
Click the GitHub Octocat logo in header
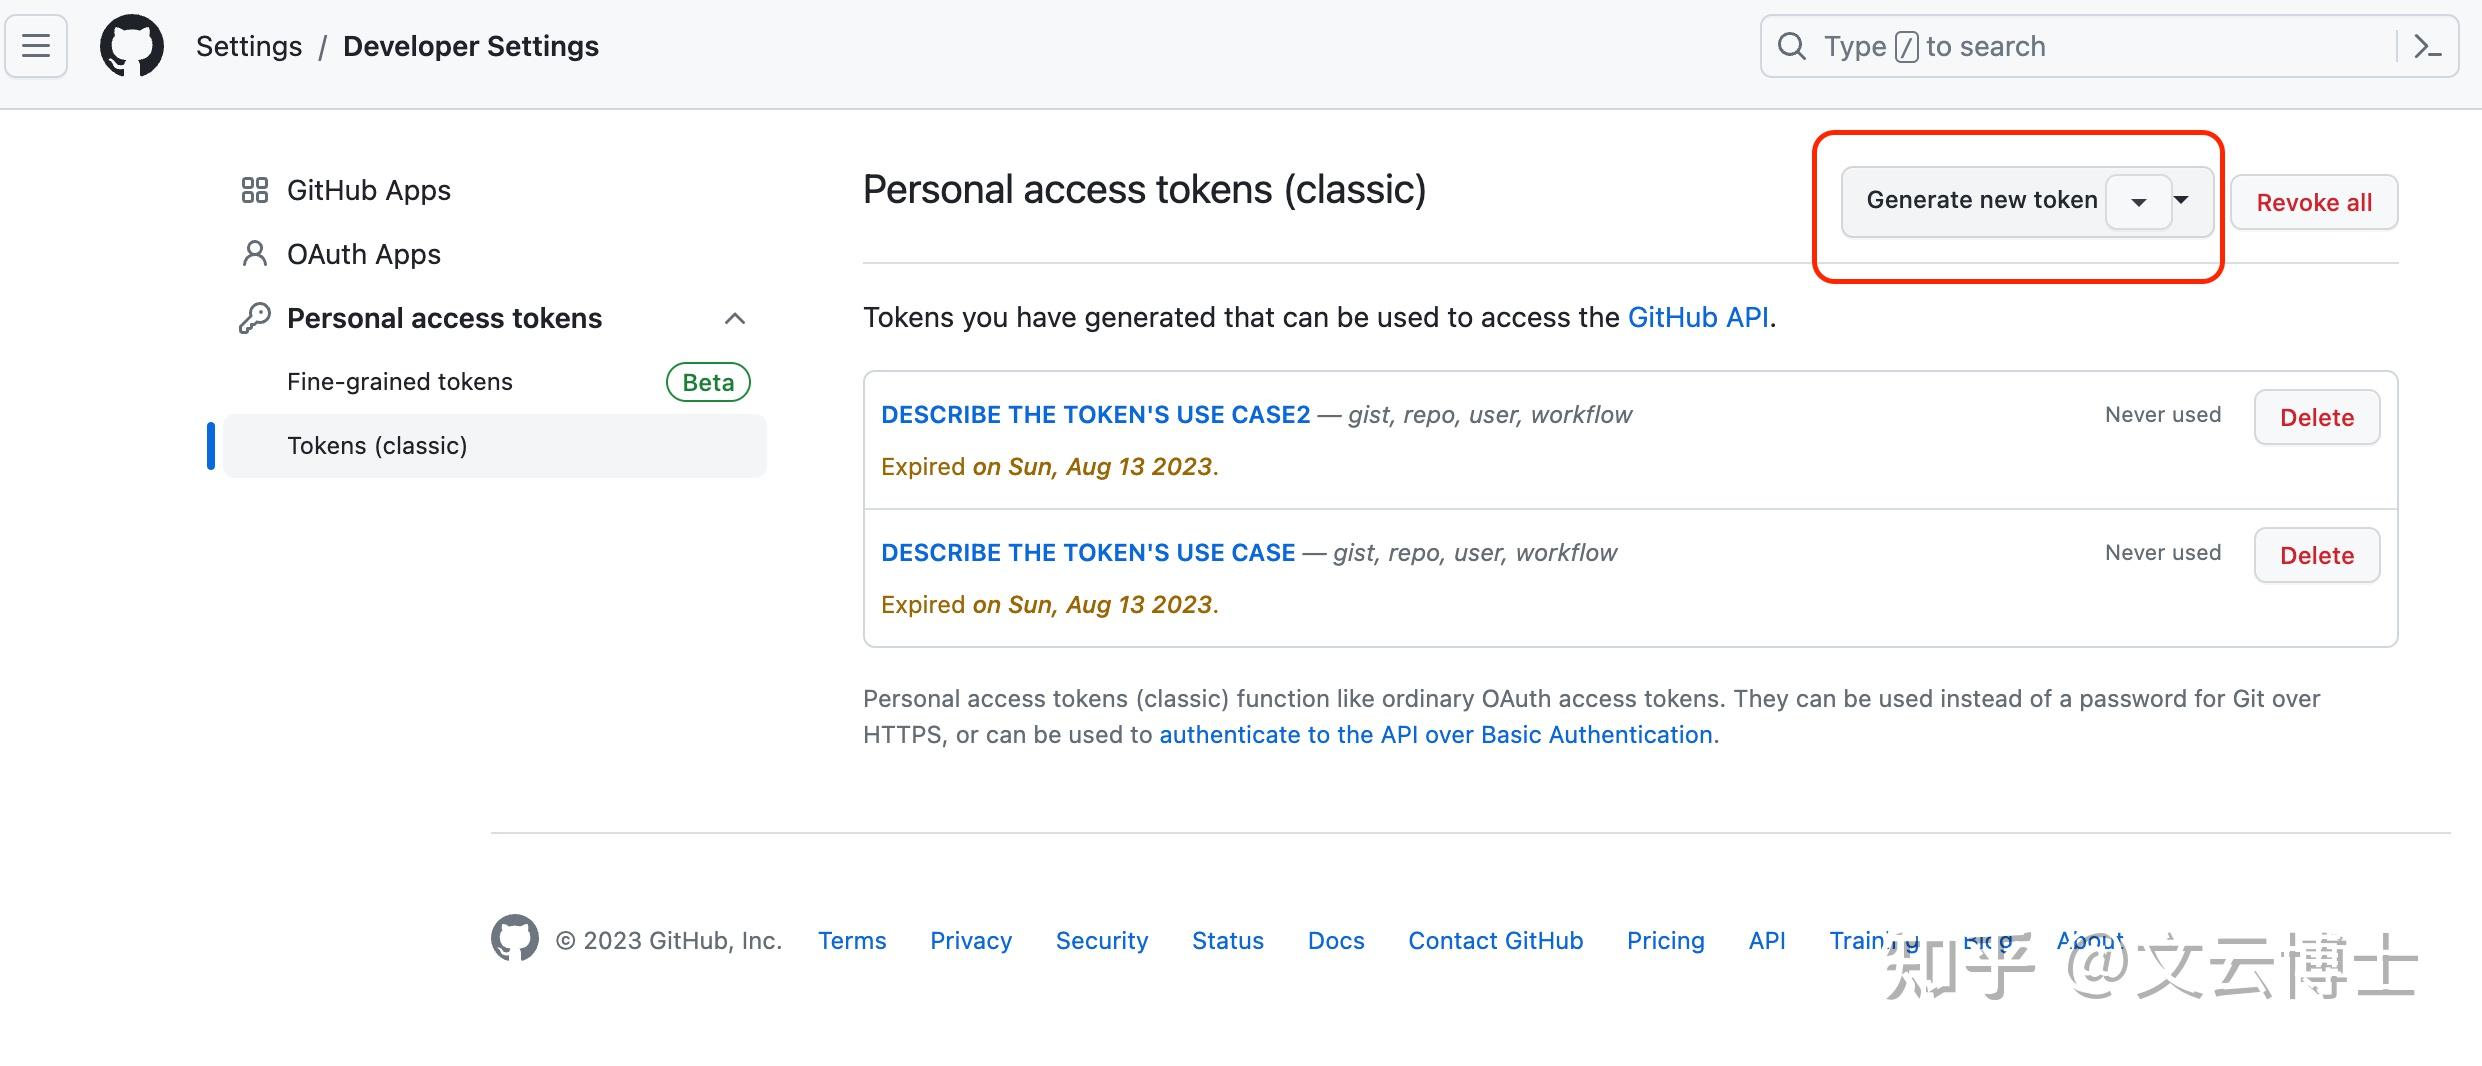(x=132, y=46)
